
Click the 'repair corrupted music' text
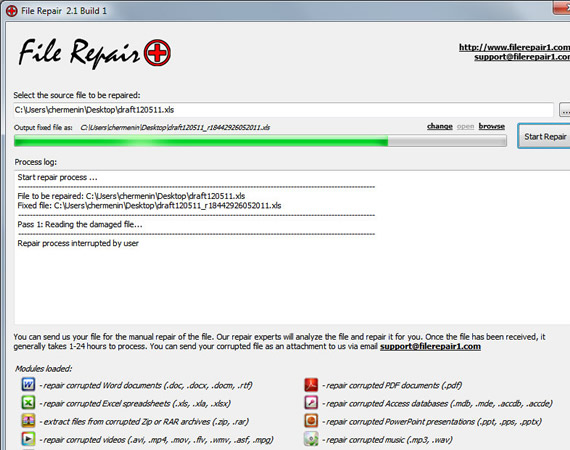pyautogui.click(x=387, y=440)
